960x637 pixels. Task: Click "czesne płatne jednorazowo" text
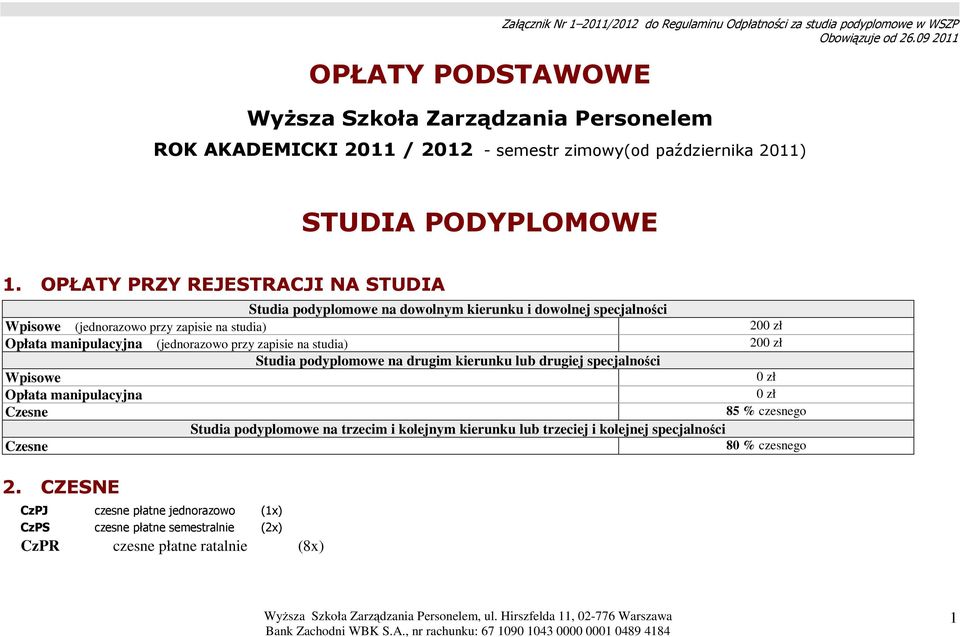pyautogui.click(x=165, y=510)
